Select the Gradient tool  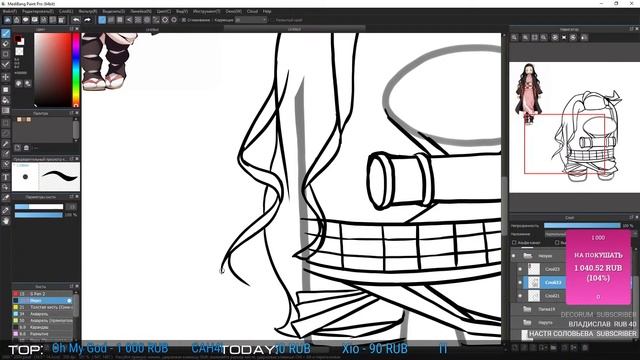coord(5,111)
